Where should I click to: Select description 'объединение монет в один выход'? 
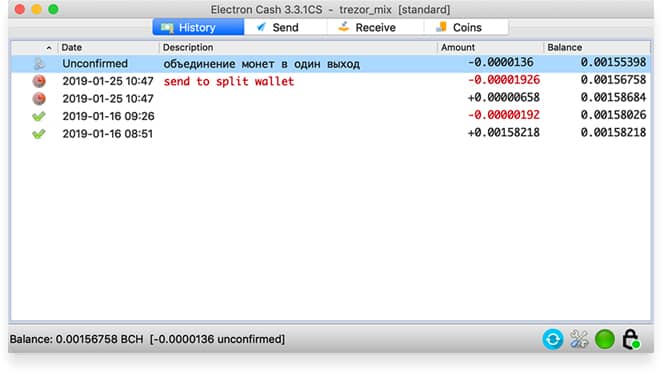point(261,64)
